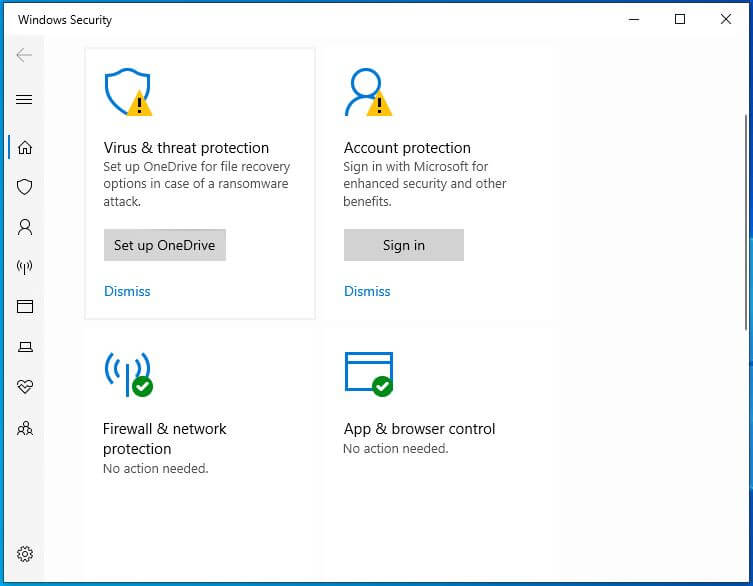Open App & browser control sidebar icon
The height and width of the screenshot is (586, 753).
click(25, 307)
